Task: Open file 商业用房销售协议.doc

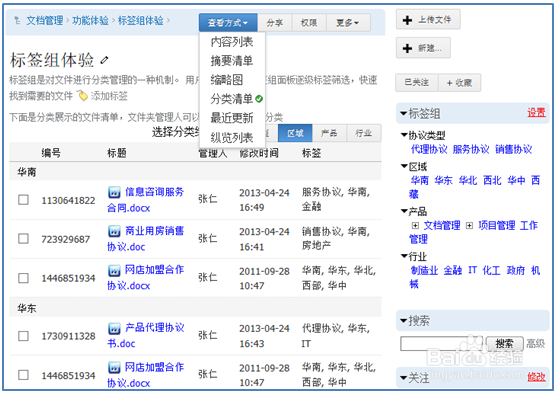Action: click(146, 239)
